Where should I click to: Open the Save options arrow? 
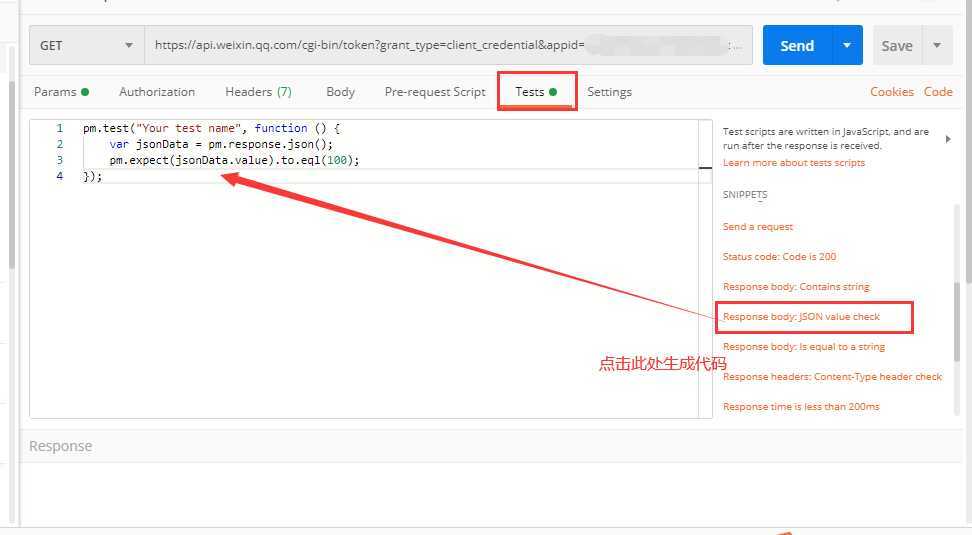coord(937,45)
